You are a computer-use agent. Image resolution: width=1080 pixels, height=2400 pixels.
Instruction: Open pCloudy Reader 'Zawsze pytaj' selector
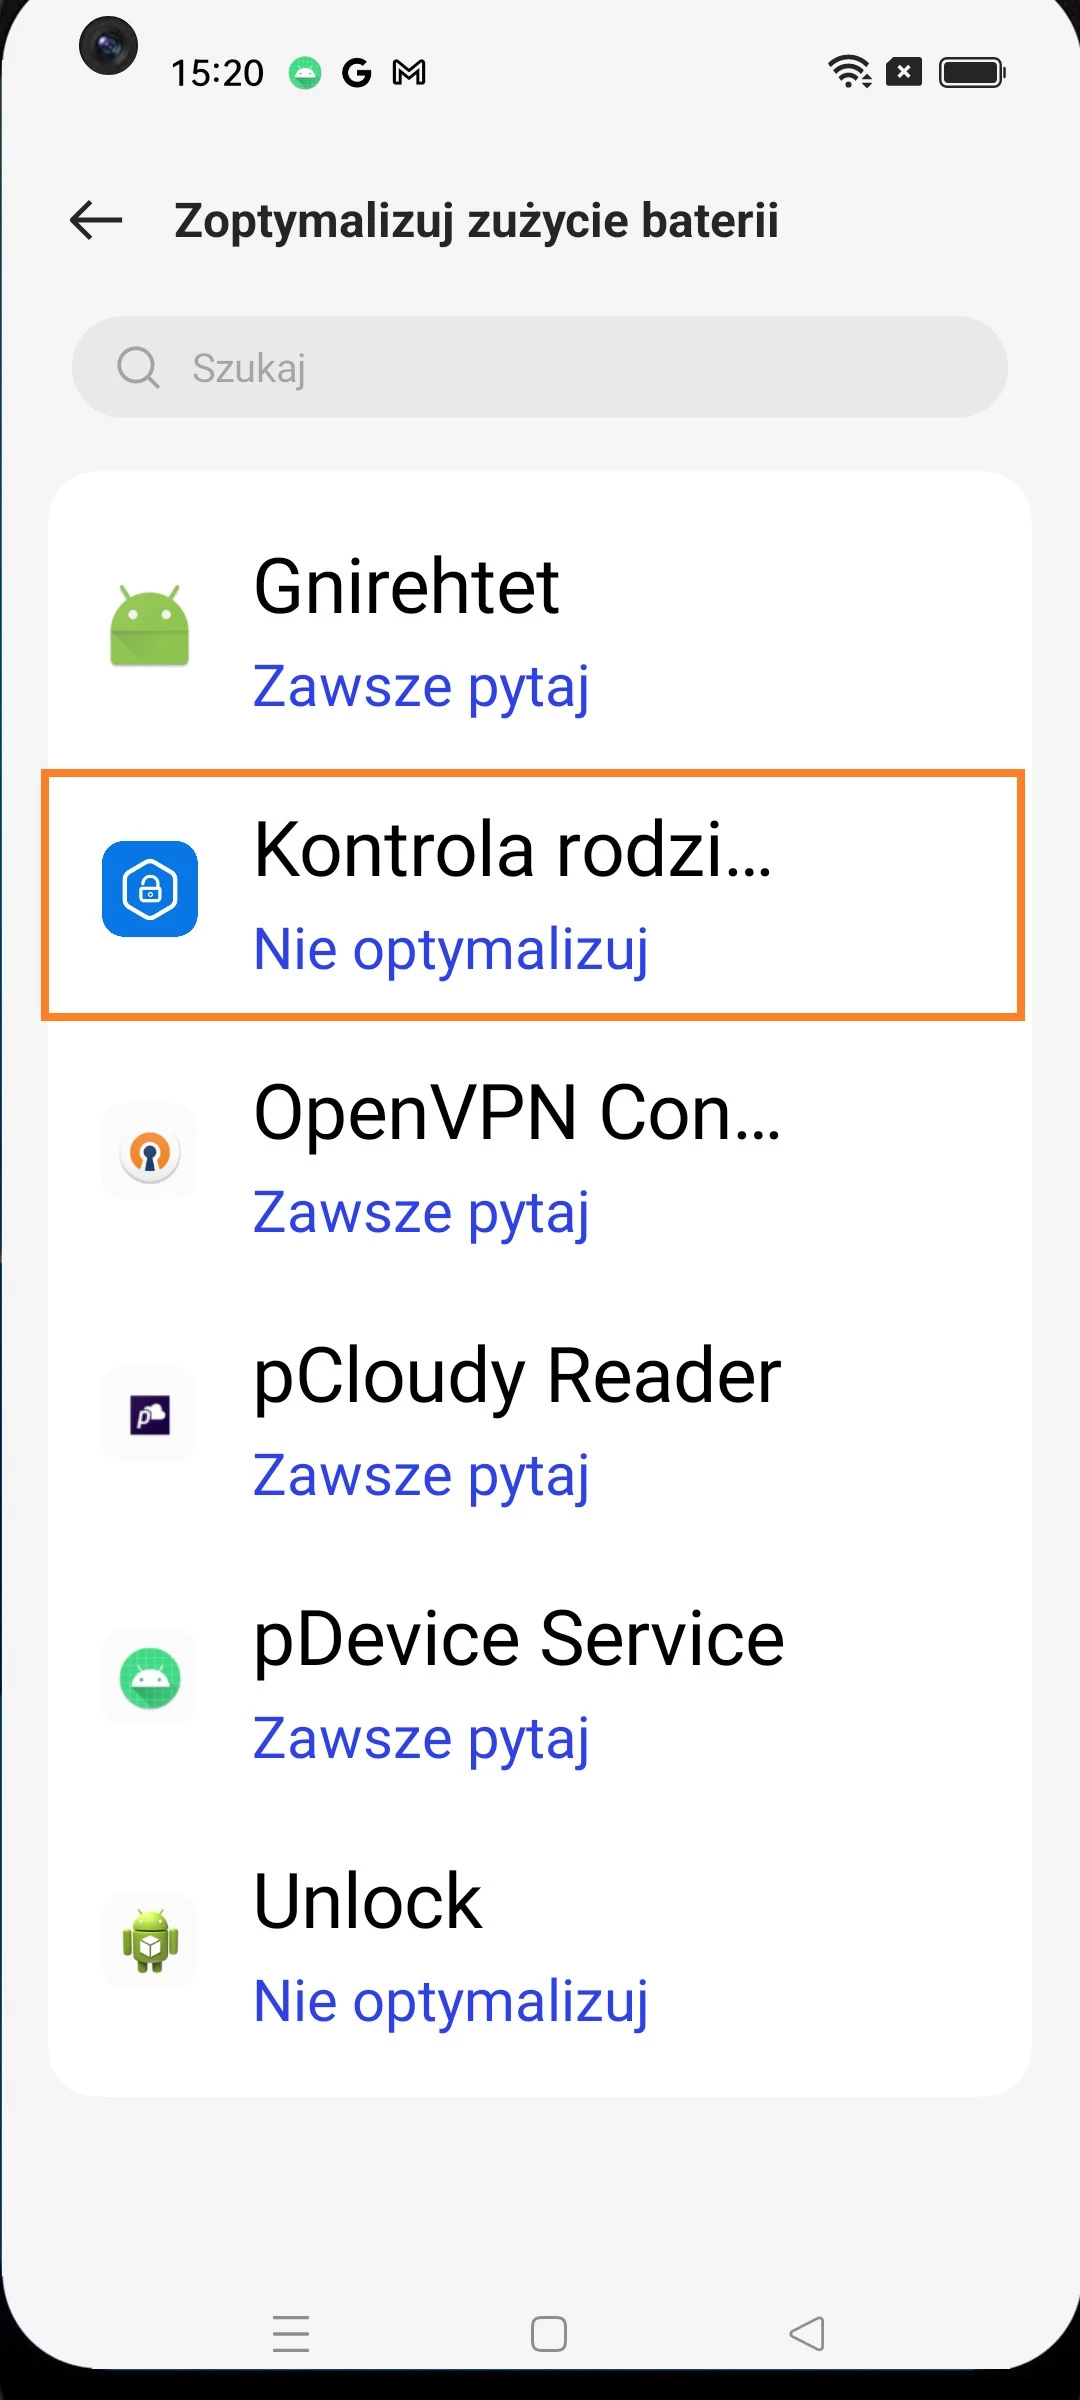pyautogui.click(x=421, y=1476)
